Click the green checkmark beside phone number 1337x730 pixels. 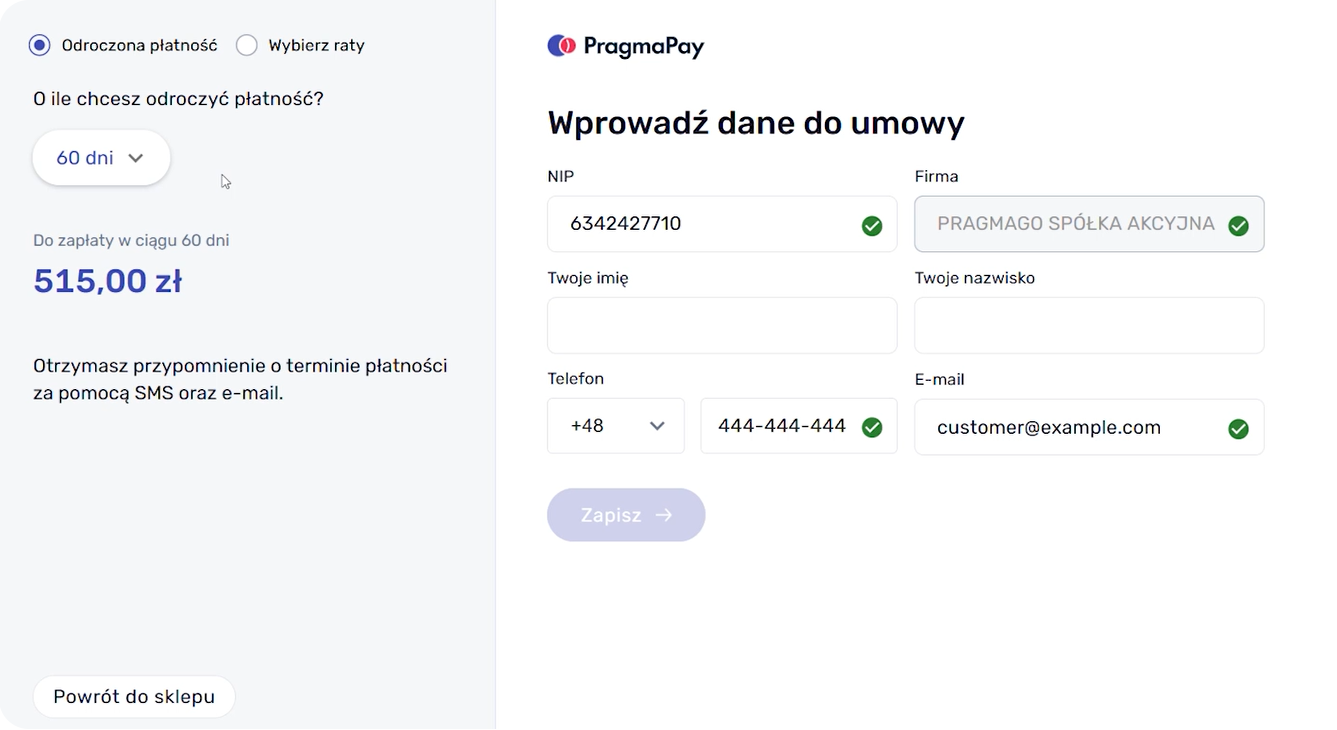point(872,428)
